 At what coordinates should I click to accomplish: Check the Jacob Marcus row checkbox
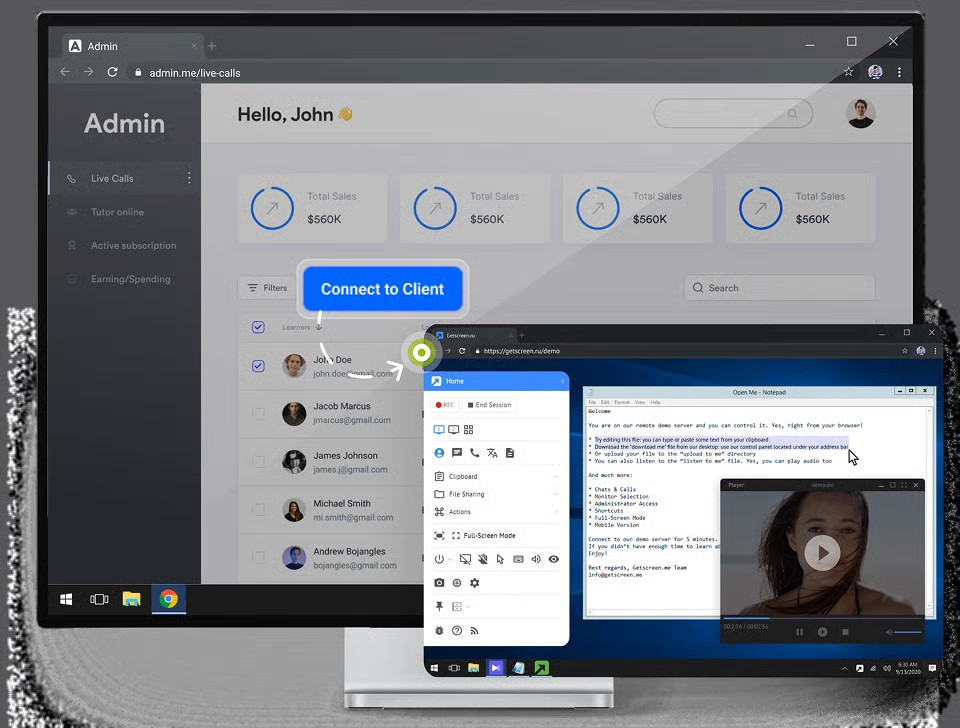pyautogui.click(x=258, y=413)
